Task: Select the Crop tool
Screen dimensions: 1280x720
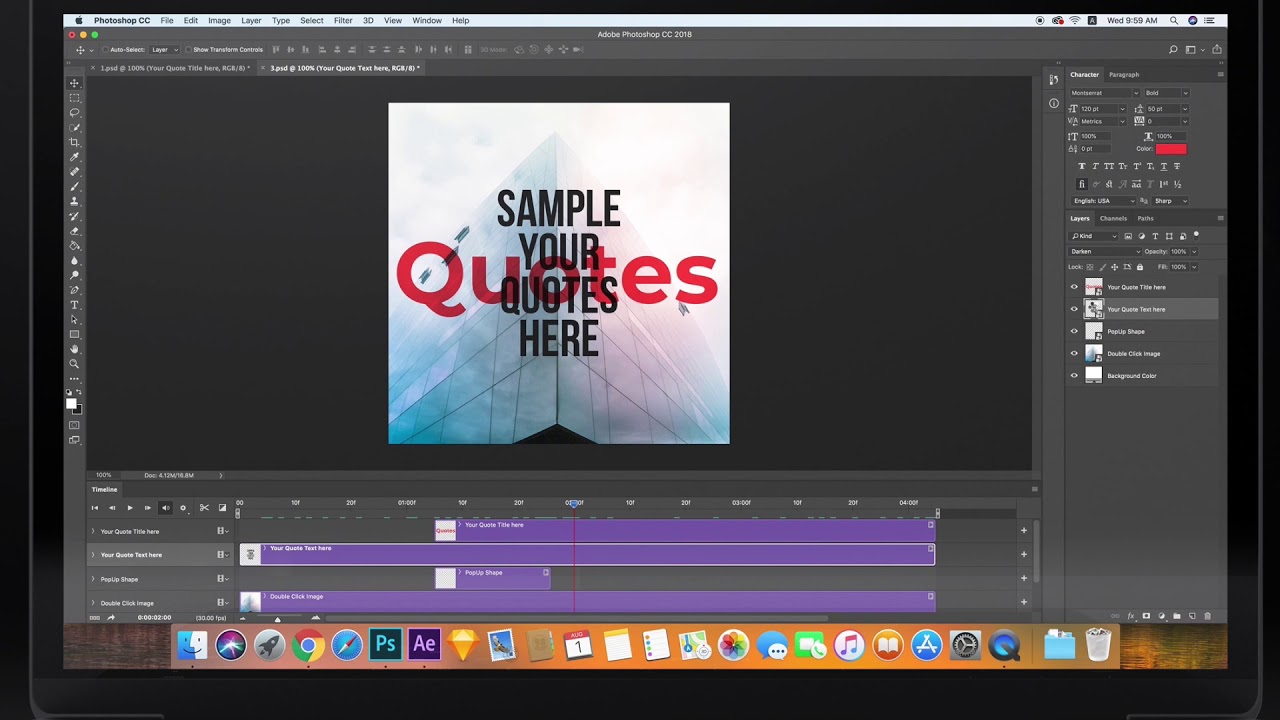Action: click(x=75, y=142)
